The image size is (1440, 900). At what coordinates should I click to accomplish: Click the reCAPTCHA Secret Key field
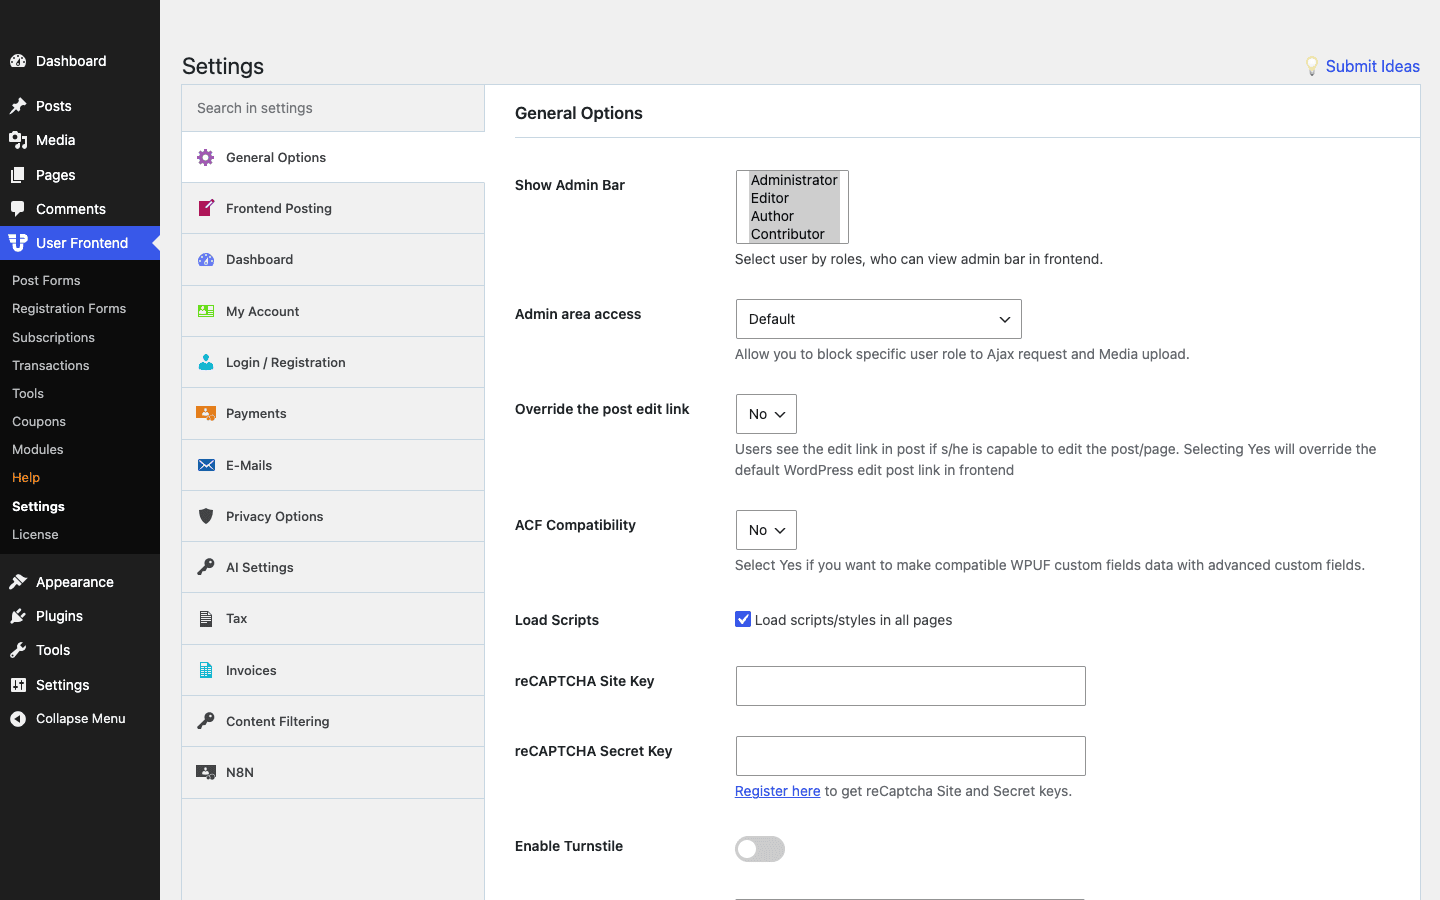[x=911, y=756]
